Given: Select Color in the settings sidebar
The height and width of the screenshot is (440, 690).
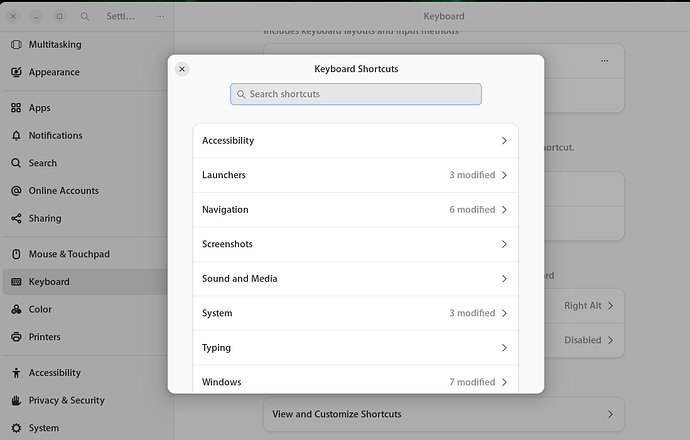Looking at the screenshot, I should (40, 310).
